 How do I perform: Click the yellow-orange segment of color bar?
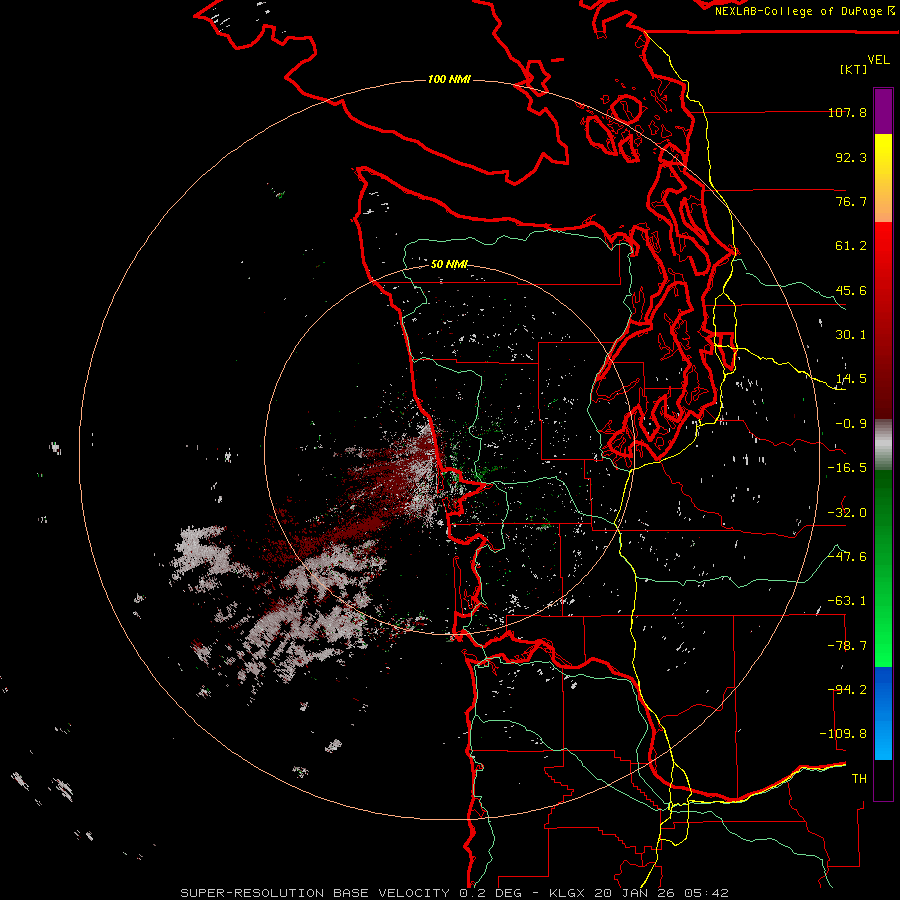883,178
